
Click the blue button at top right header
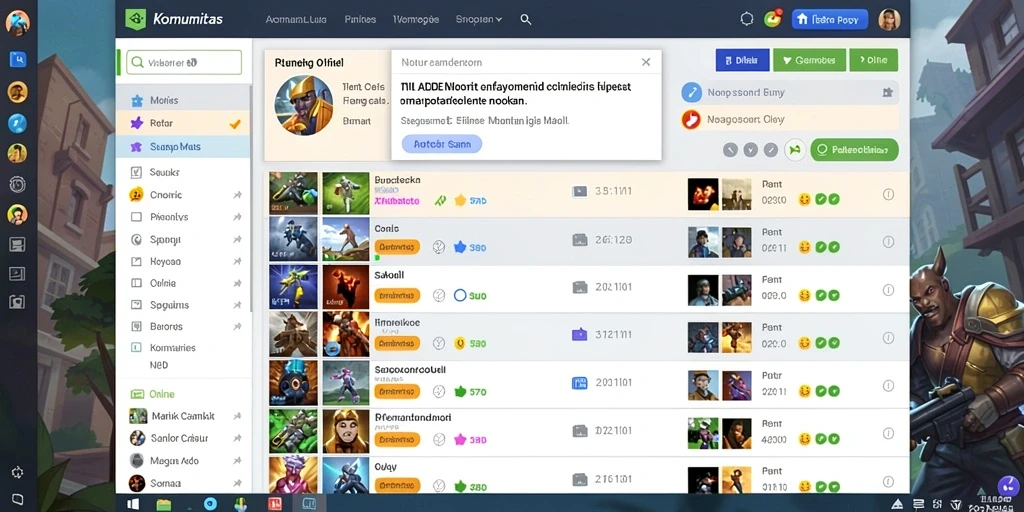[x=829, y=20]
